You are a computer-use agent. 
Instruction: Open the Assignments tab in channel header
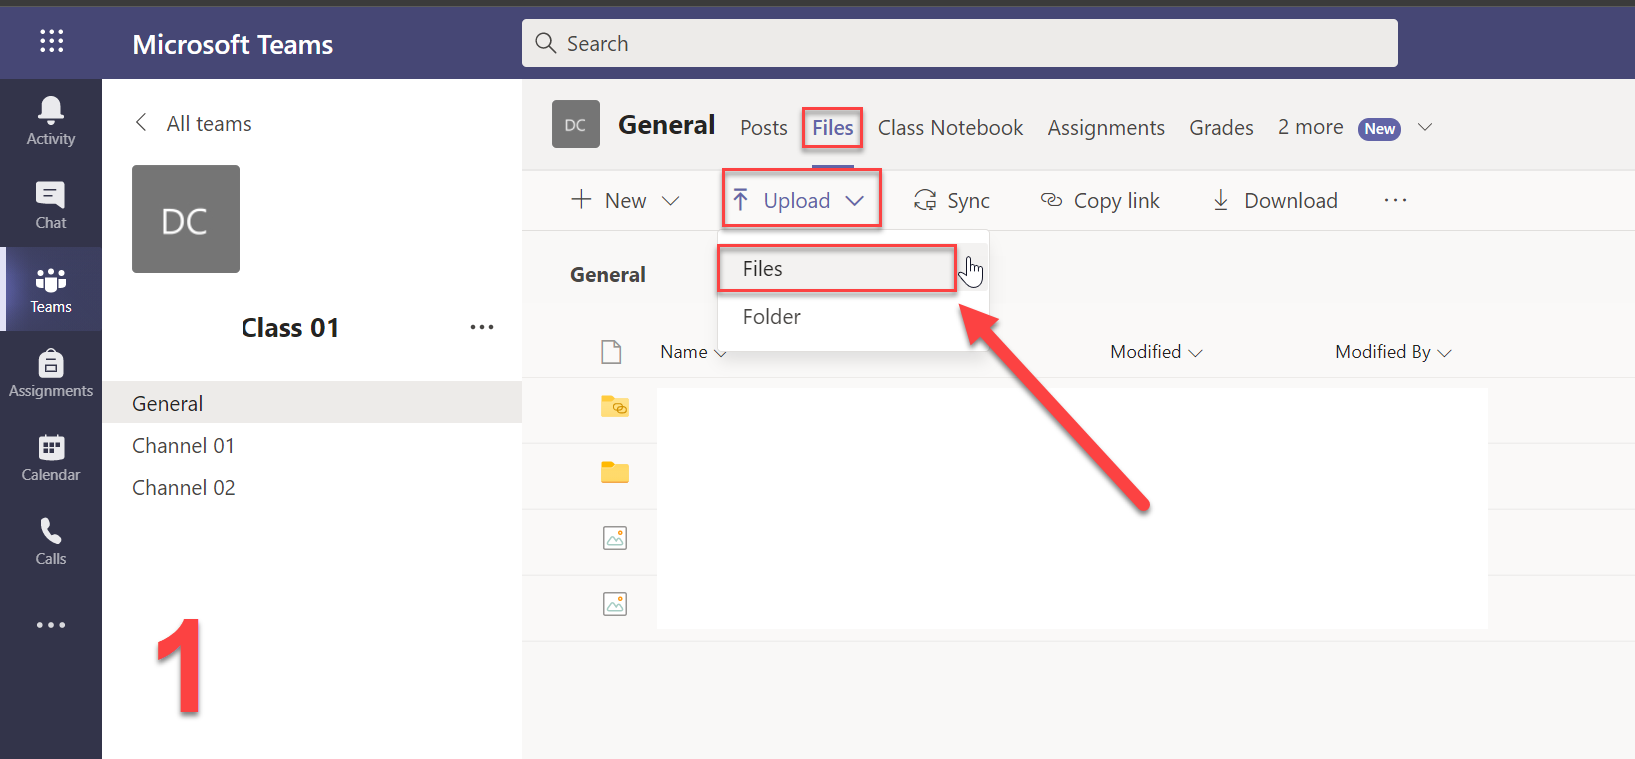point(1106,127)
